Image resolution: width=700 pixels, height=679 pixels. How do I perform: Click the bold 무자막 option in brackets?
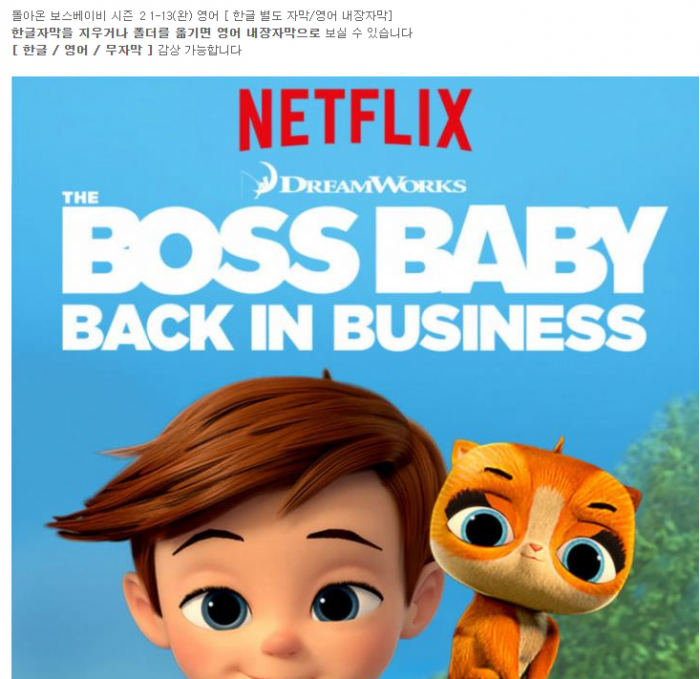[124, 50]
